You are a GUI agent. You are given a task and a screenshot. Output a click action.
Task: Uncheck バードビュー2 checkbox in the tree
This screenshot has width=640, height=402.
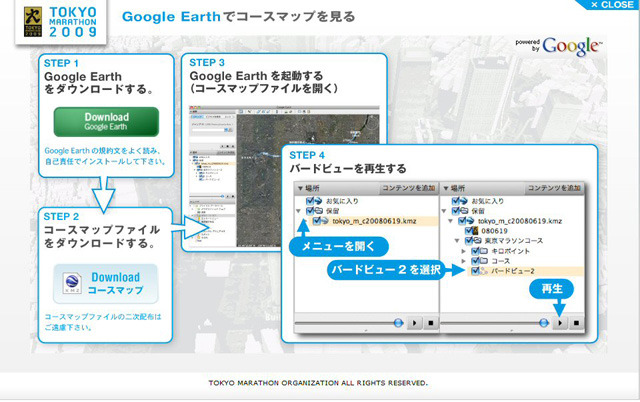tap(475, 271)
